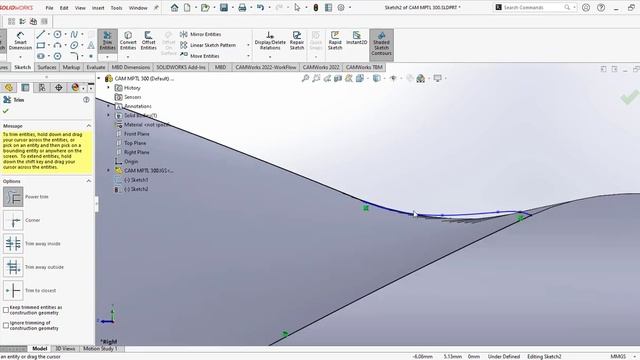This screenshot has height=360, width=640.
Task: Click the Save icon
Action: 224,7
